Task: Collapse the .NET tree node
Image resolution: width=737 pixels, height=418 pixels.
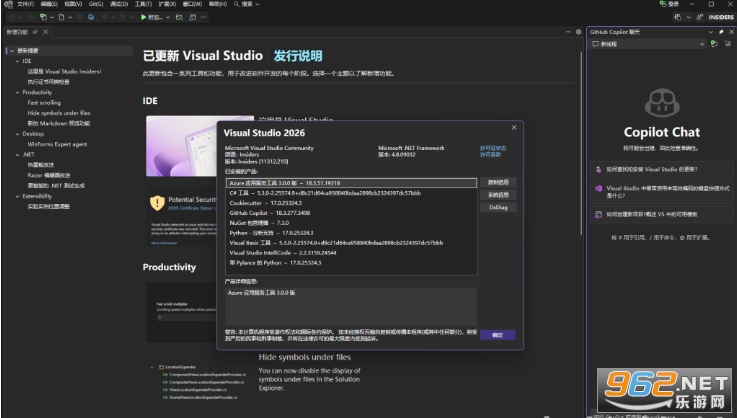Action: 17,155
